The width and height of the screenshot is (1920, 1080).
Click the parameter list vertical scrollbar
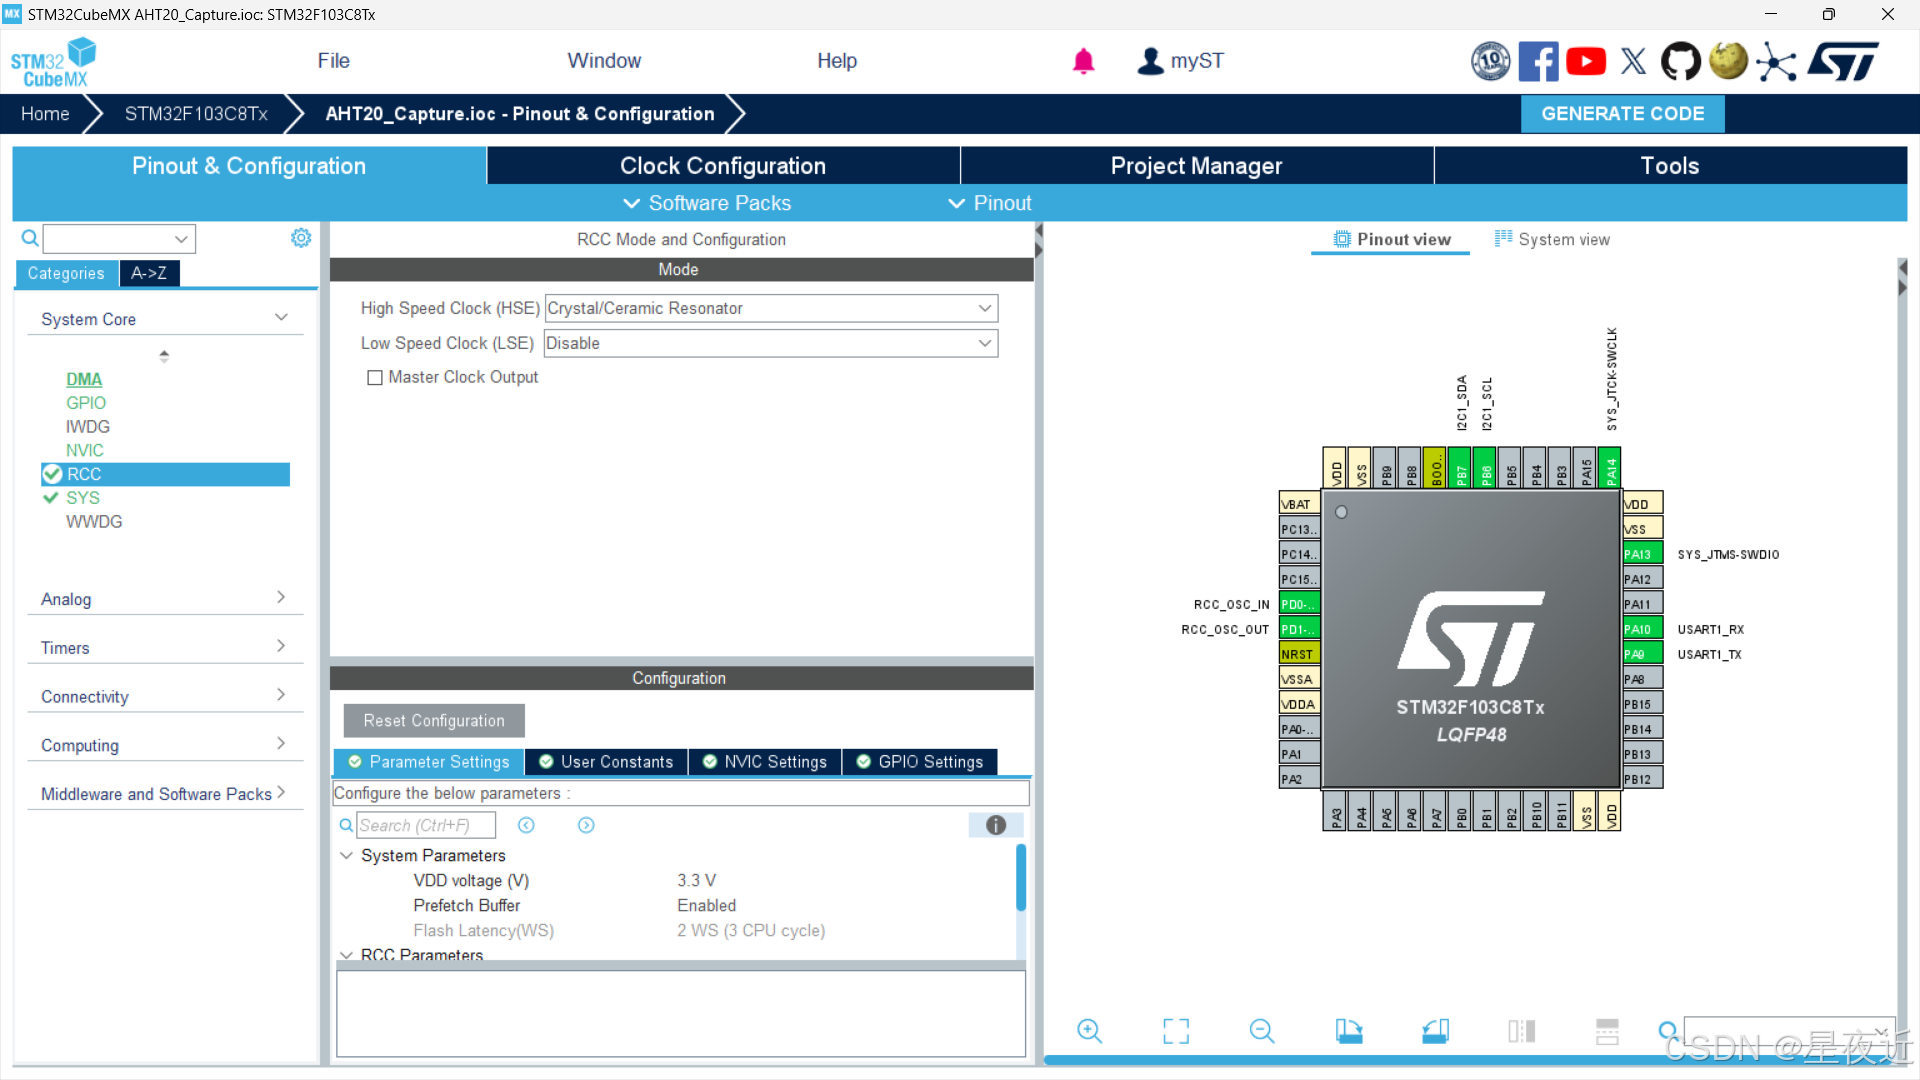pos(1021,878)
